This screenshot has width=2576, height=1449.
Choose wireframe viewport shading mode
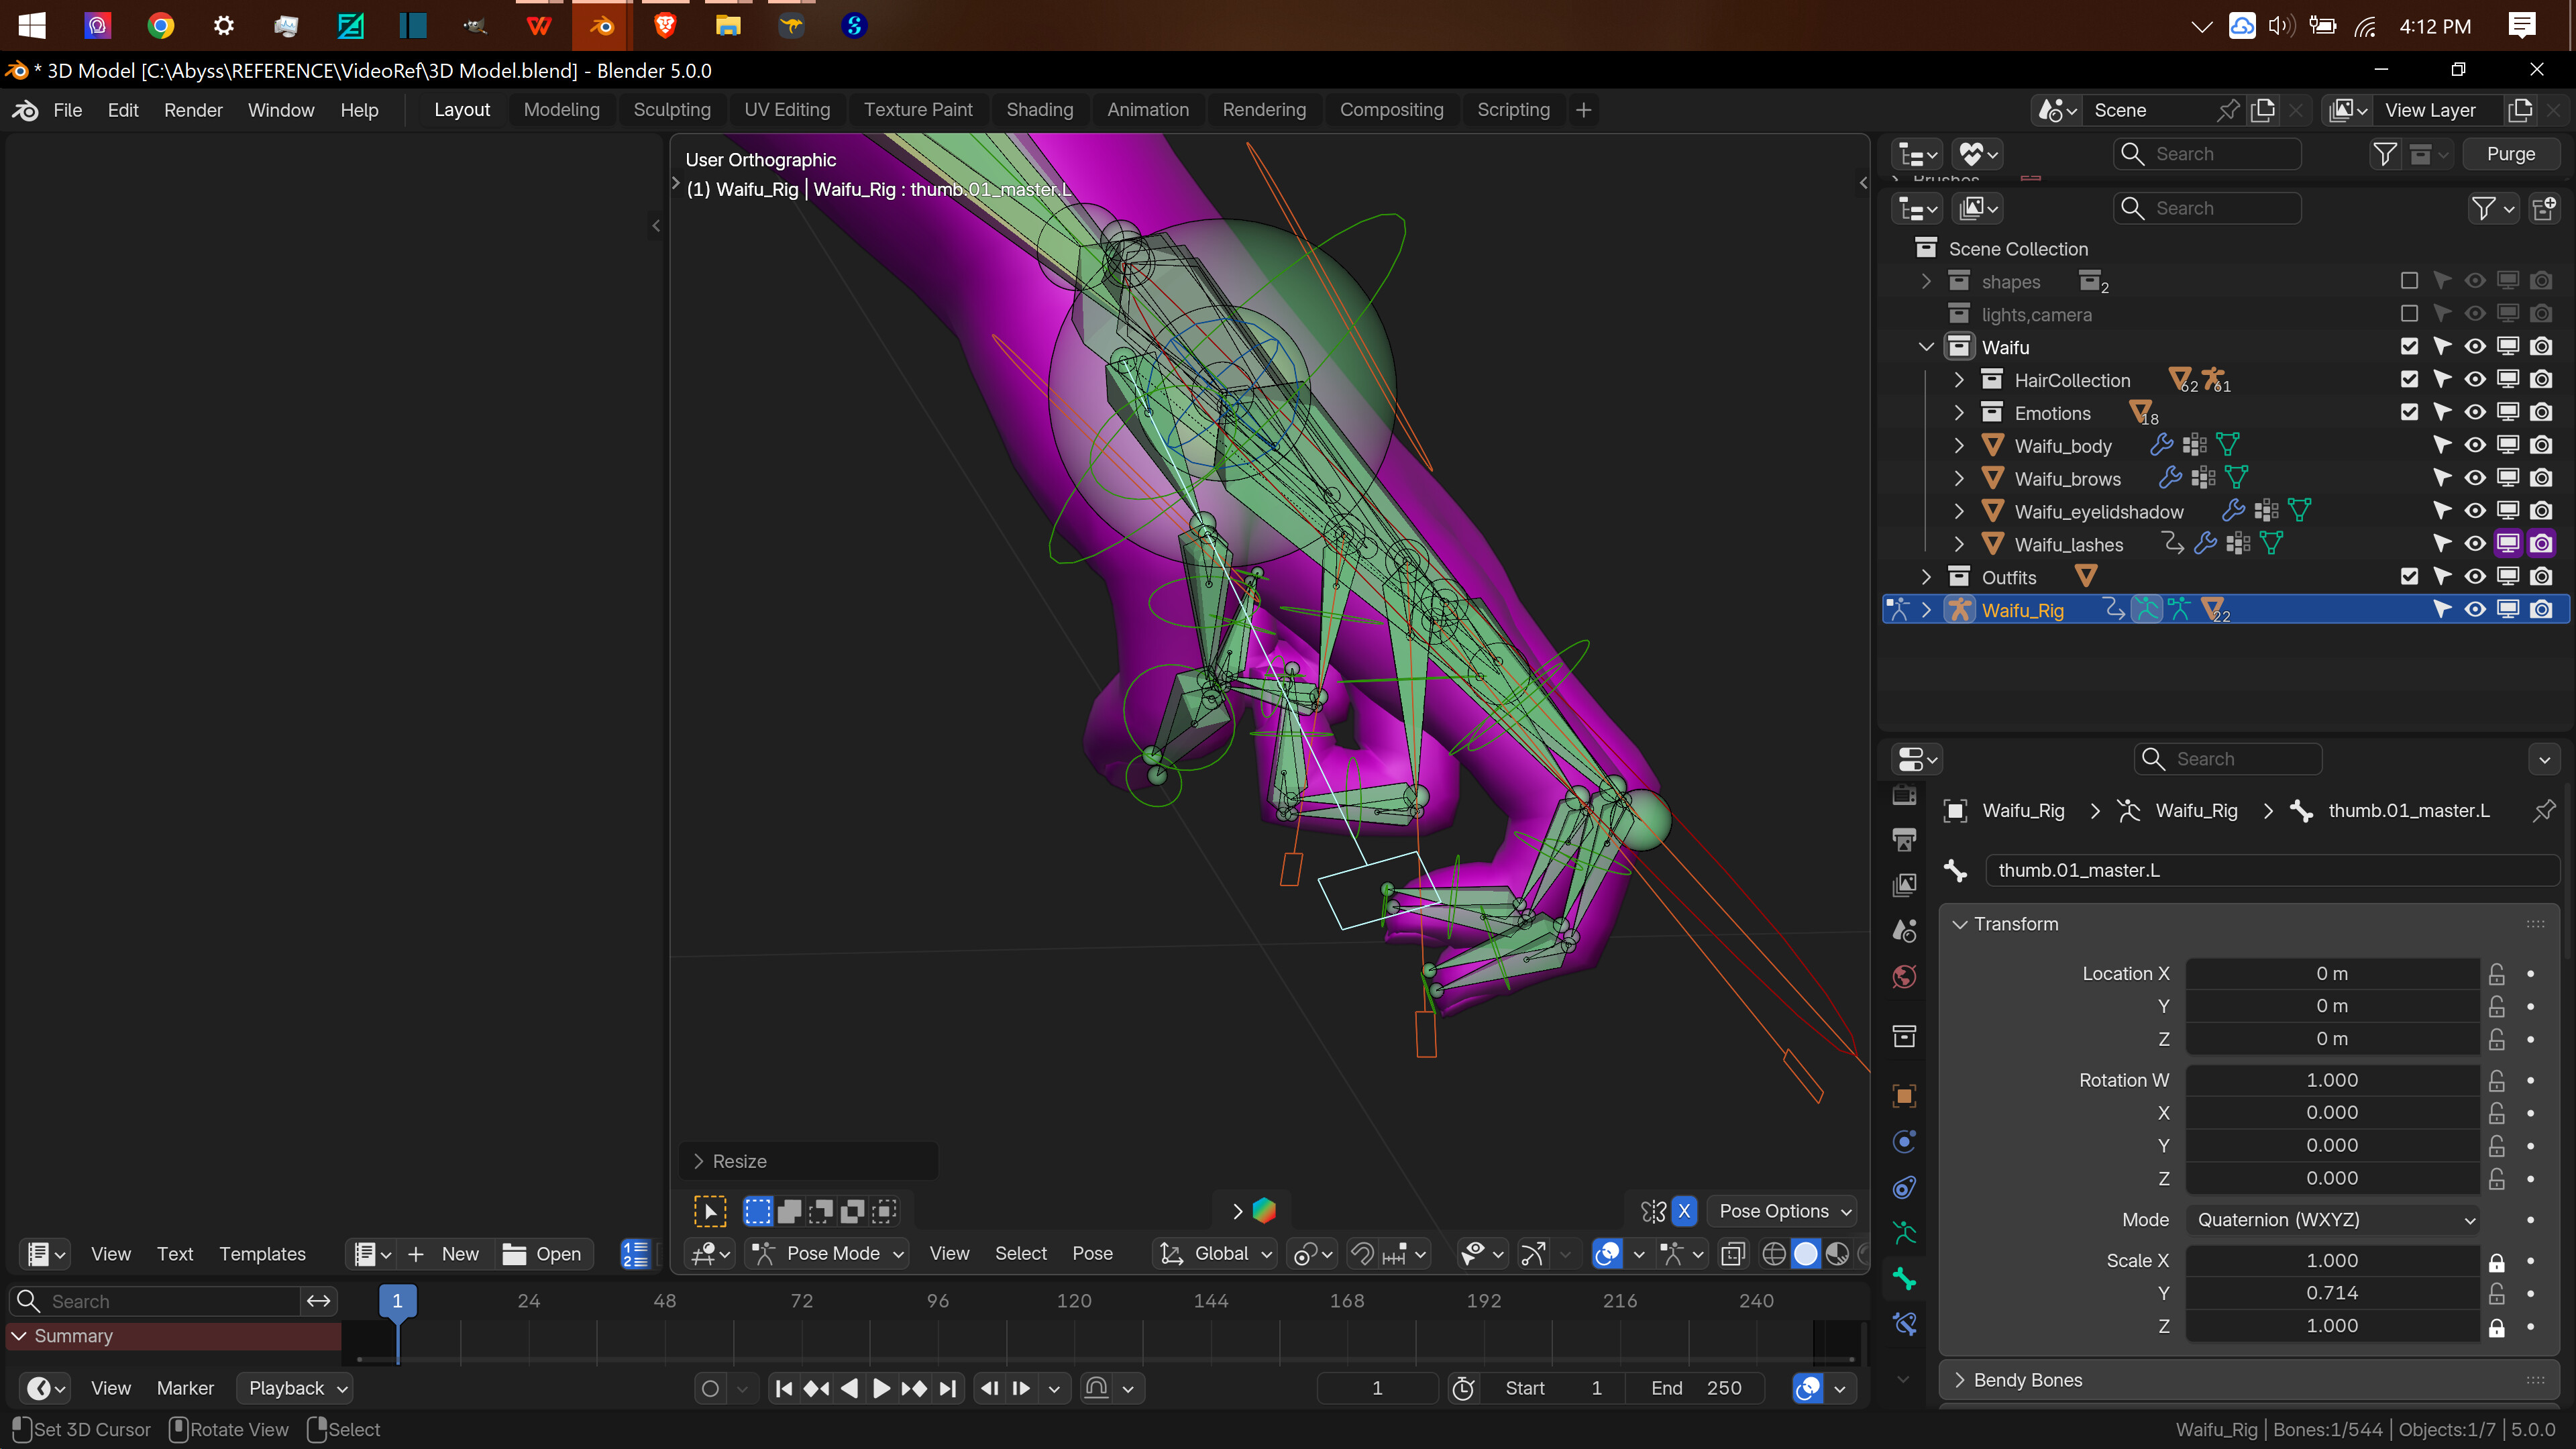1774,1253
